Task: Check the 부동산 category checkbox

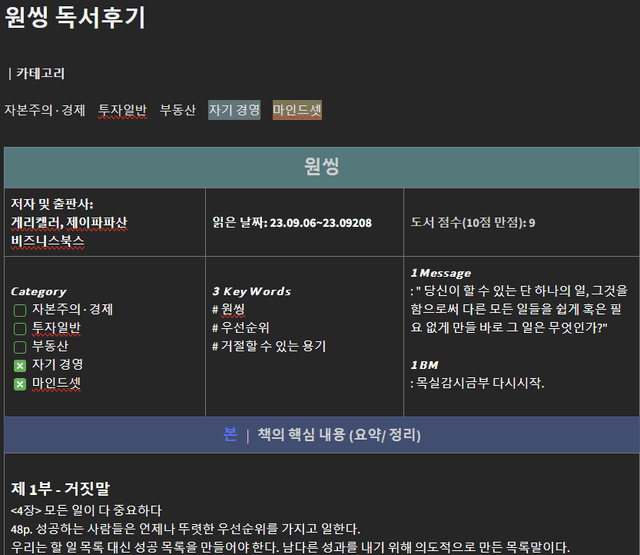Action: [20, 347]
